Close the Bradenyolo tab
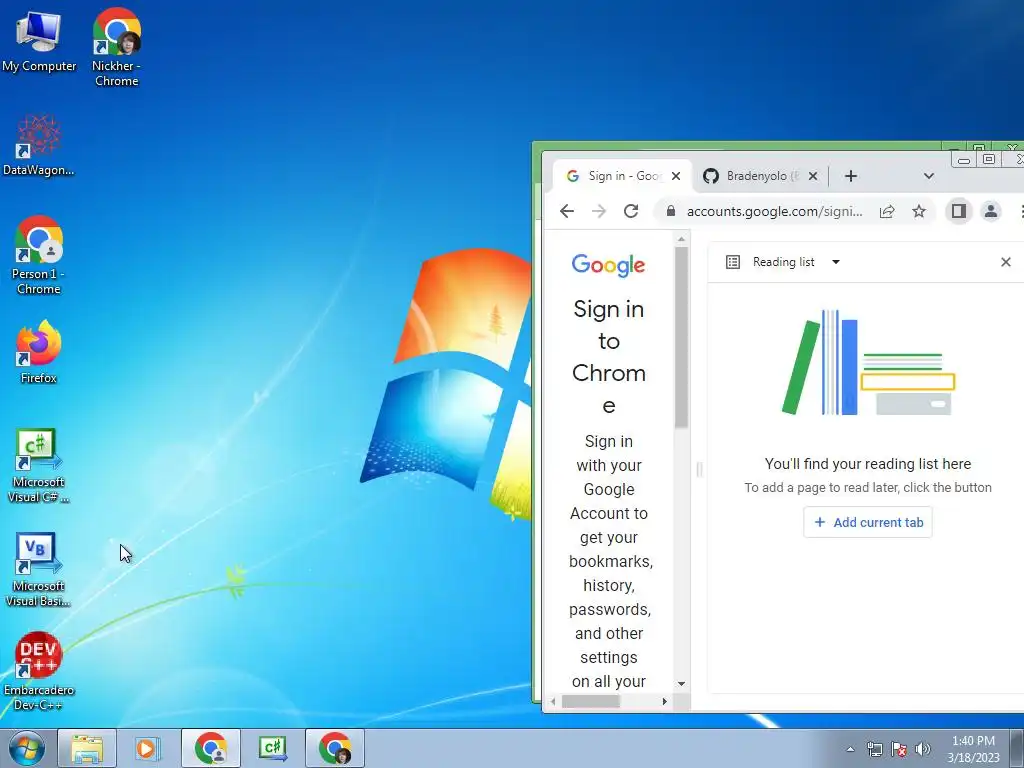The height and width of the screenshot is (768, 1024). 812,176
